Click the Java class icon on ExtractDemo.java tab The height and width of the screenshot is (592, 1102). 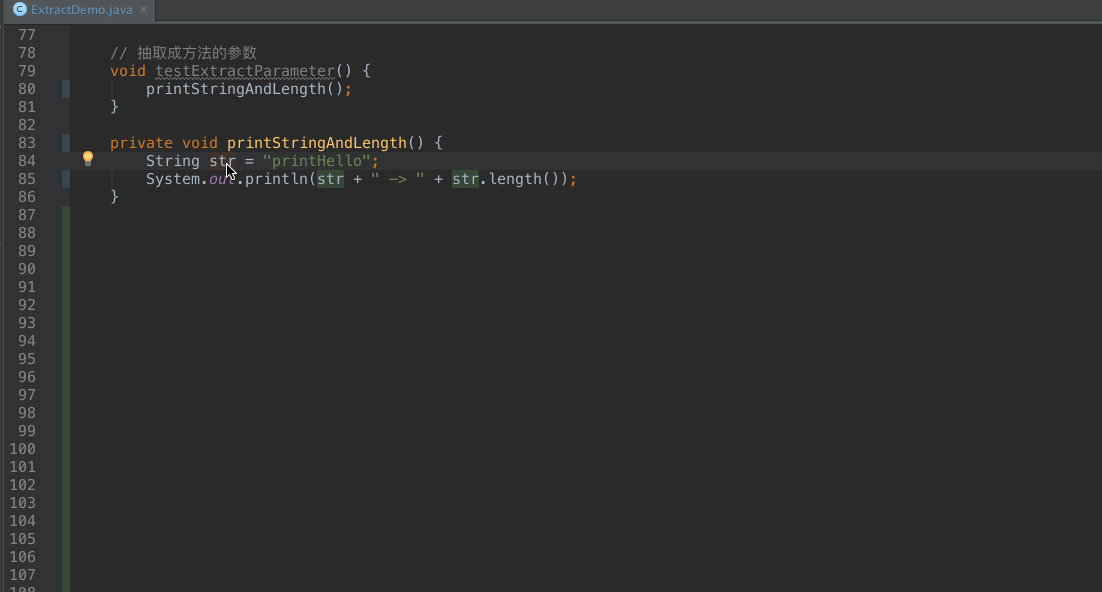click(20, 9)
